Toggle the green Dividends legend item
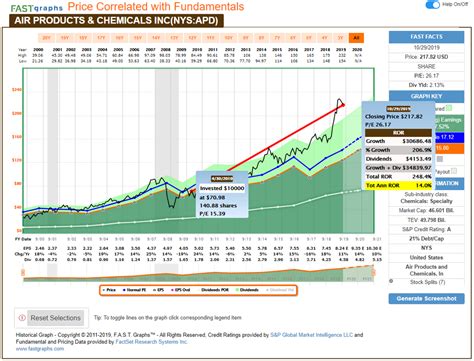Screen dimensions: 474x361 tap(247, 290)
